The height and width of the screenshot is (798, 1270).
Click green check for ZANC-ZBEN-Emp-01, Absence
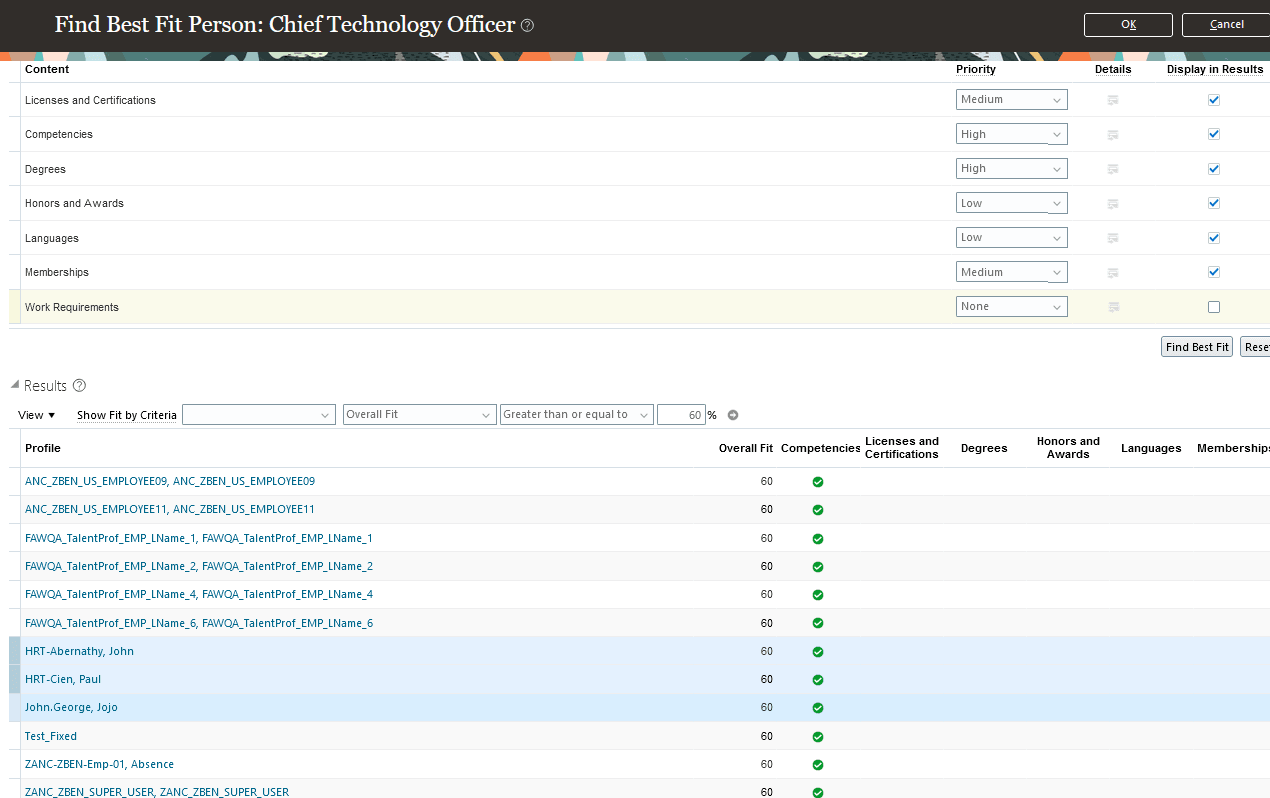[x=818, y=765]
